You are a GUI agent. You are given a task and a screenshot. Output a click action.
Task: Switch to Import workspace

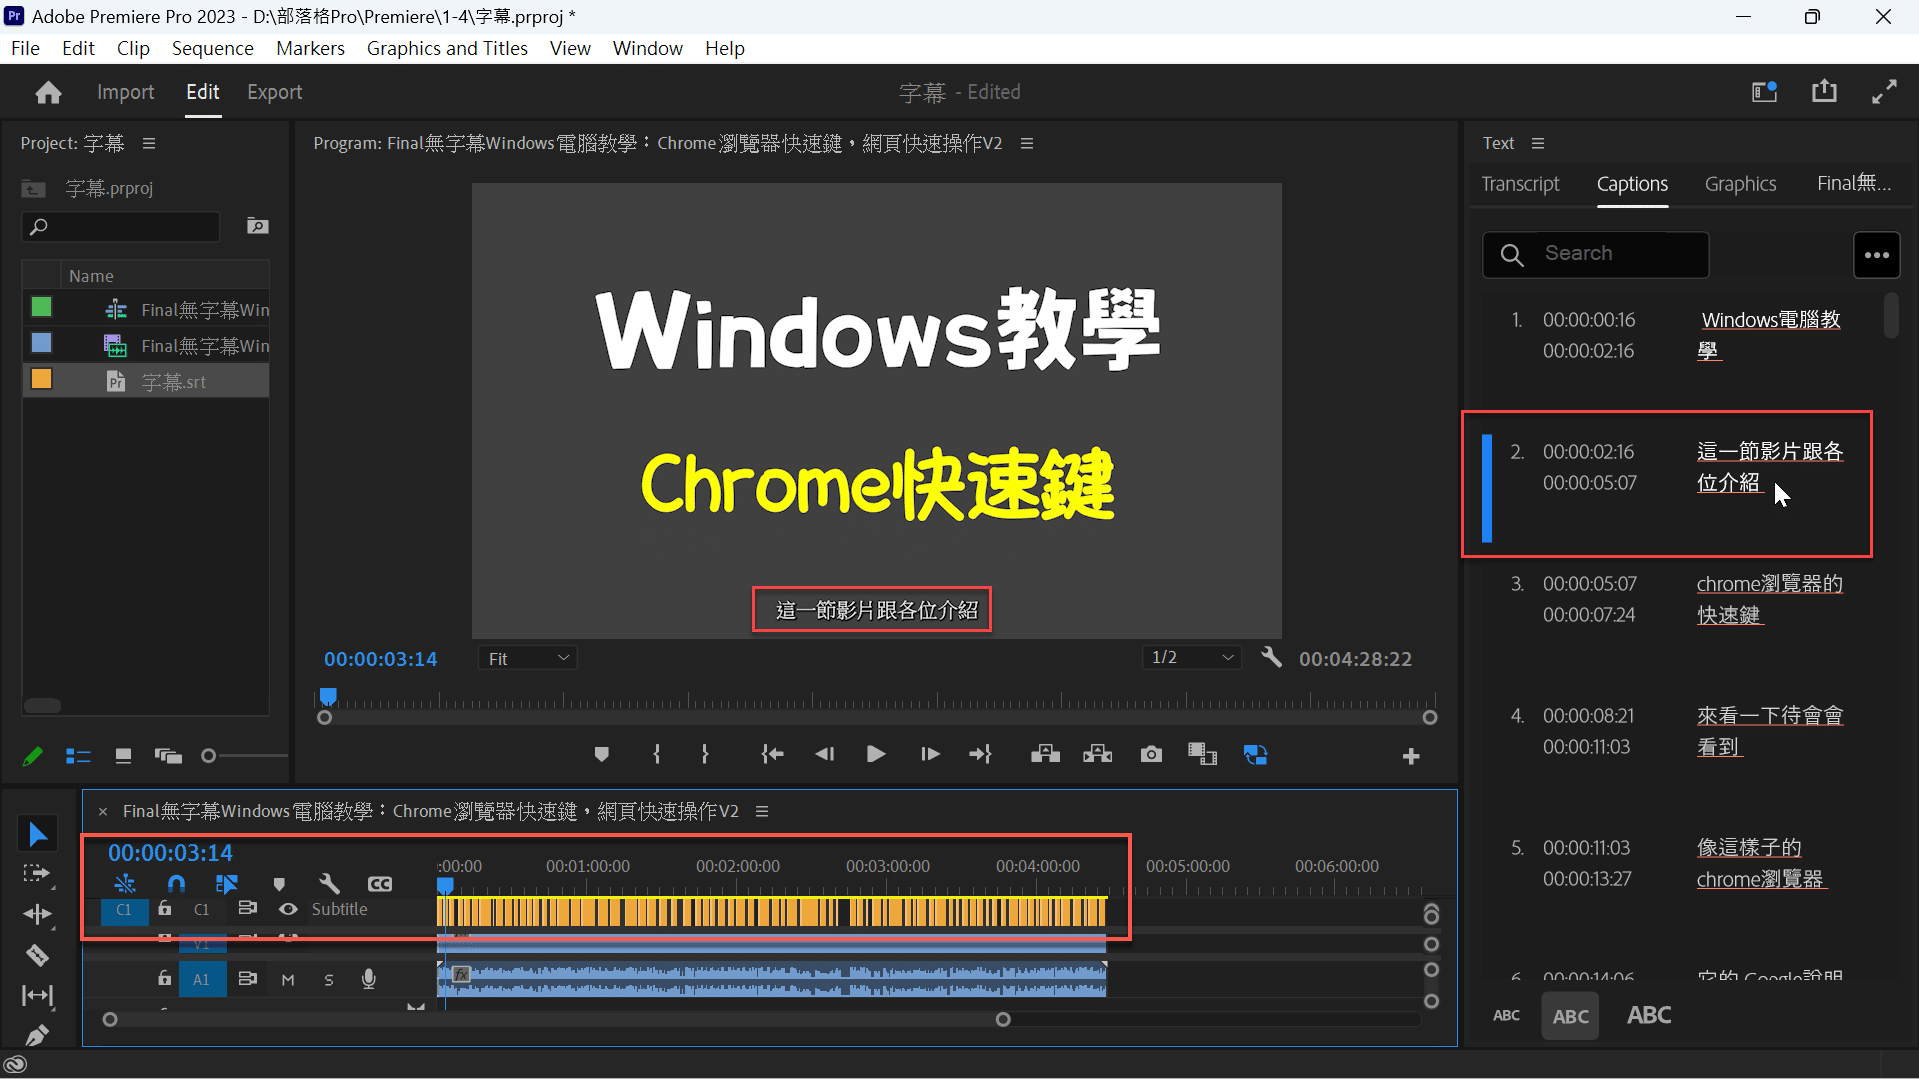tap(125, 92)
